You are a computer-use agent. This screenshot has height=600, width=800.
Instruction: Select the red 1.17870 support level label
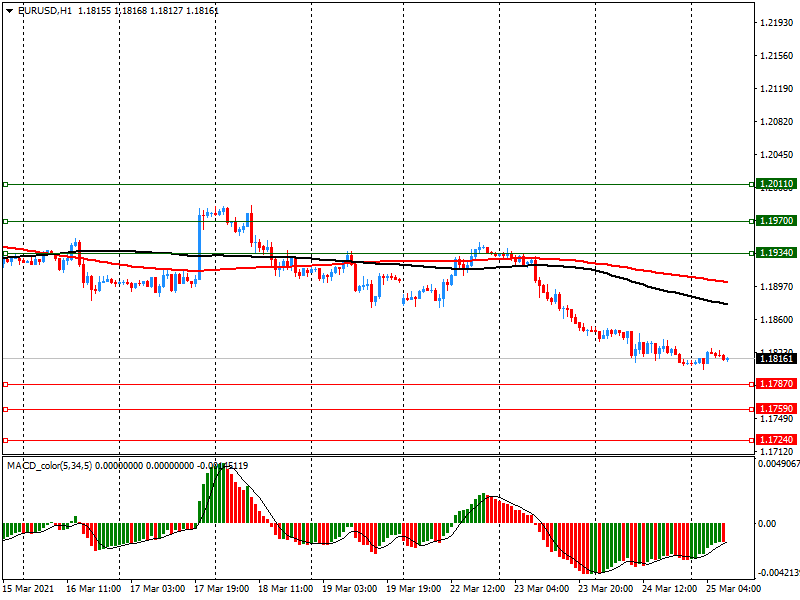point(776,384)
